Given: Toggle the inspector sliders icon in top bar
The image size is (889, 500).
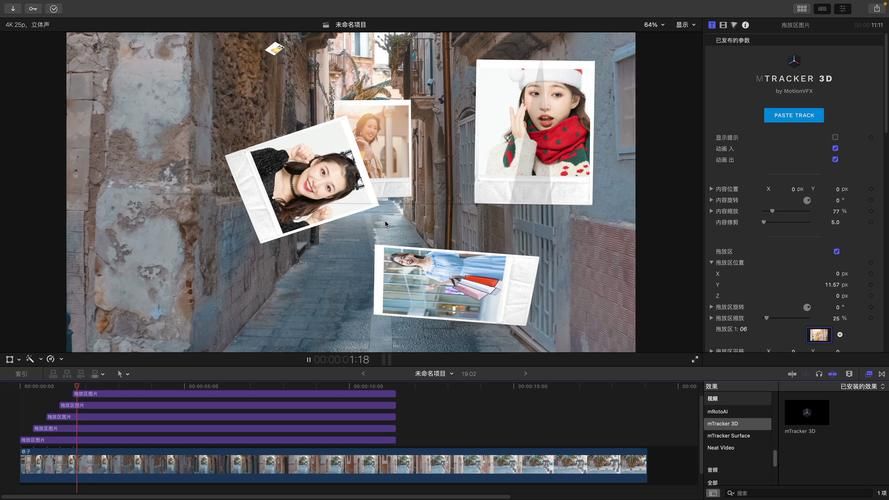Looking at the screenshot, I should coord(843,9).
